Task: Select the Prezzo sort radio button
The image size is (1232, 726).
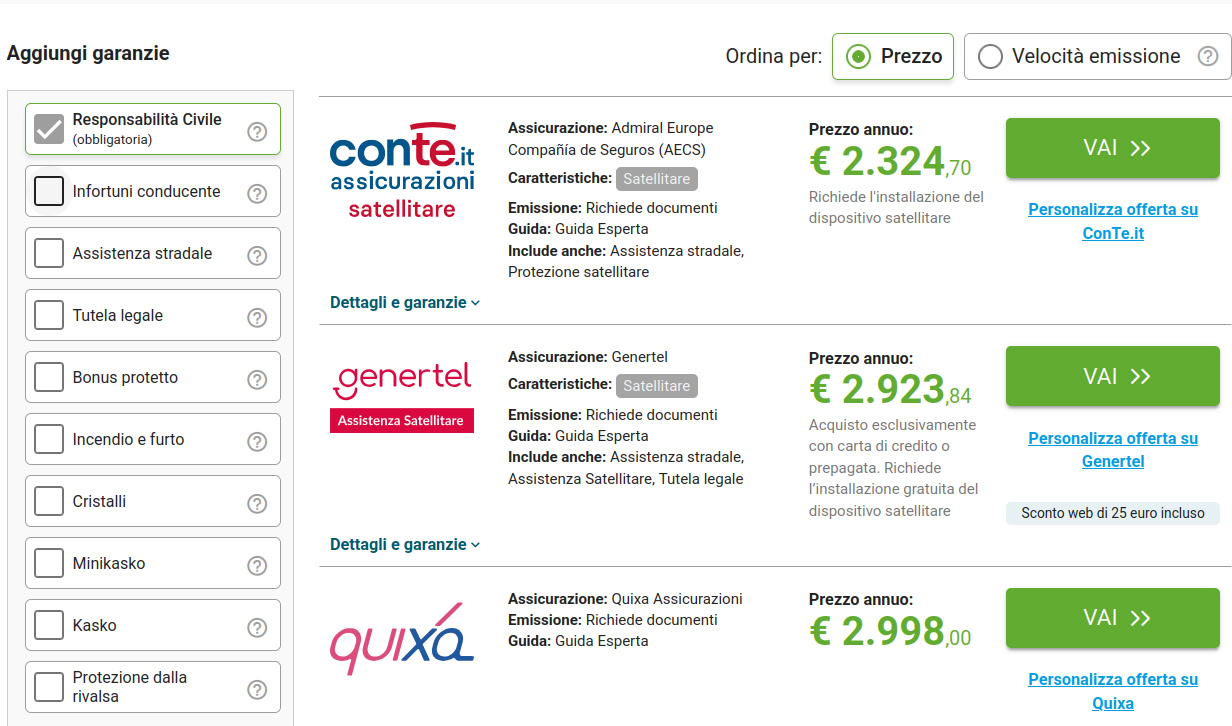Action: [858, 57]
